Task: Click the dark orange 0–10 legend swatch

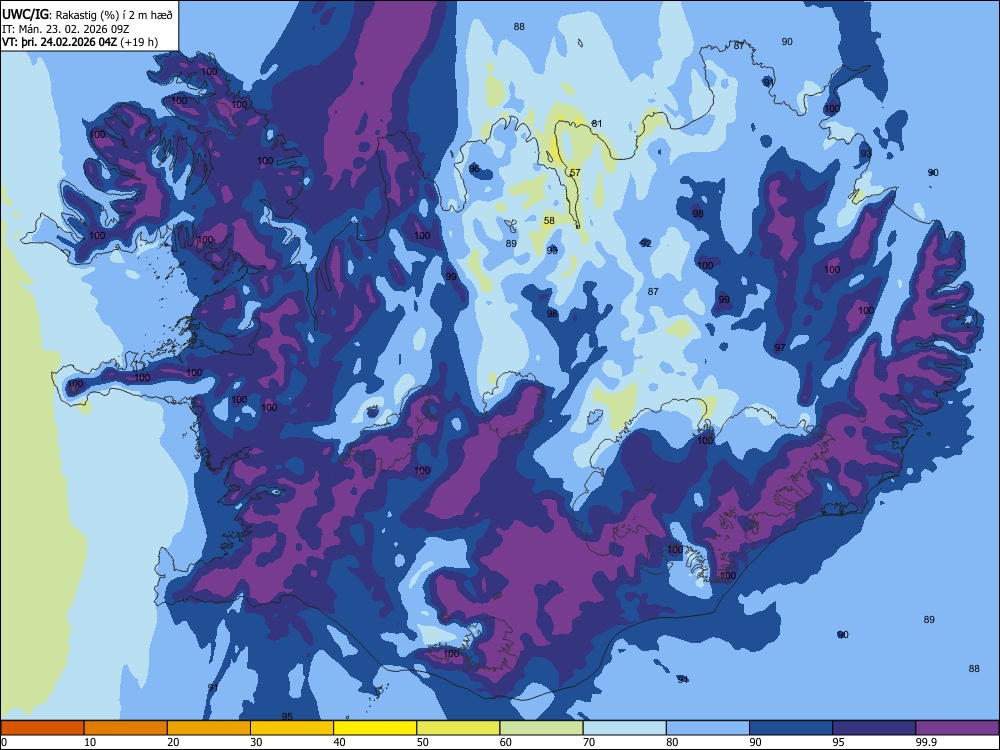Action: click(x=42, y=728)
